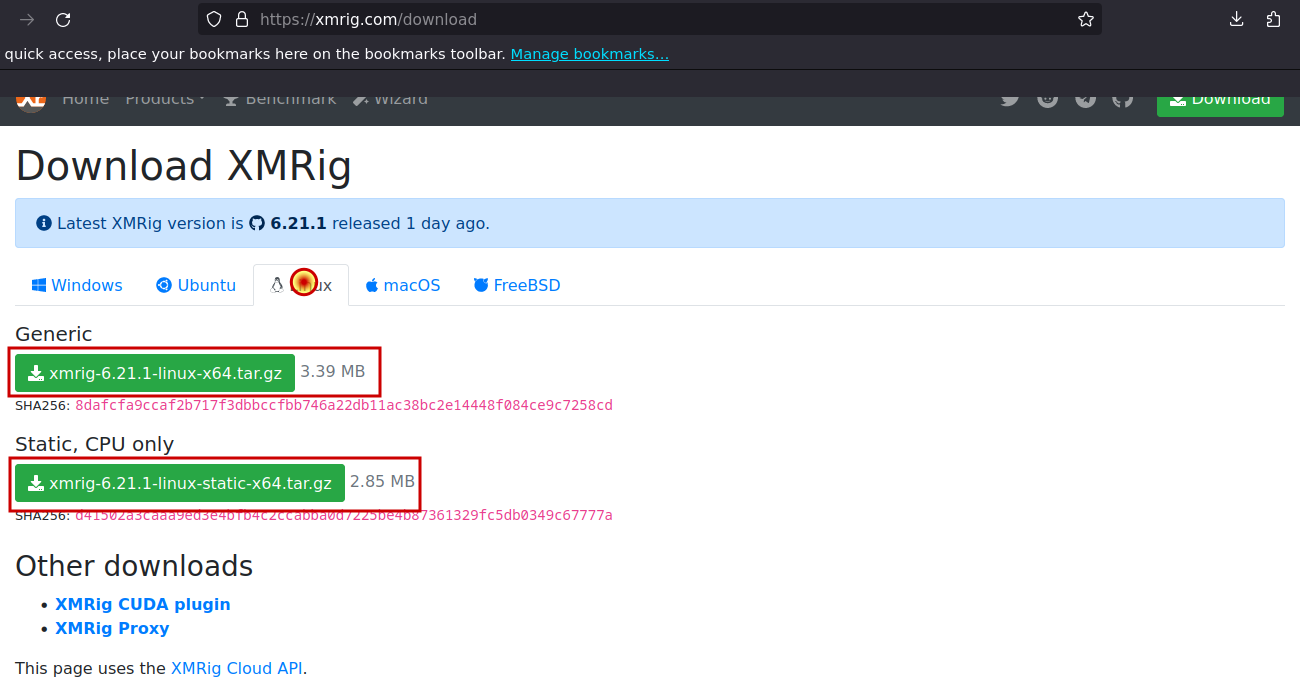This screenshot has height=693, width=1300.
Task: Visit XMRig's GitHub repository icon
Action: 1122,98
